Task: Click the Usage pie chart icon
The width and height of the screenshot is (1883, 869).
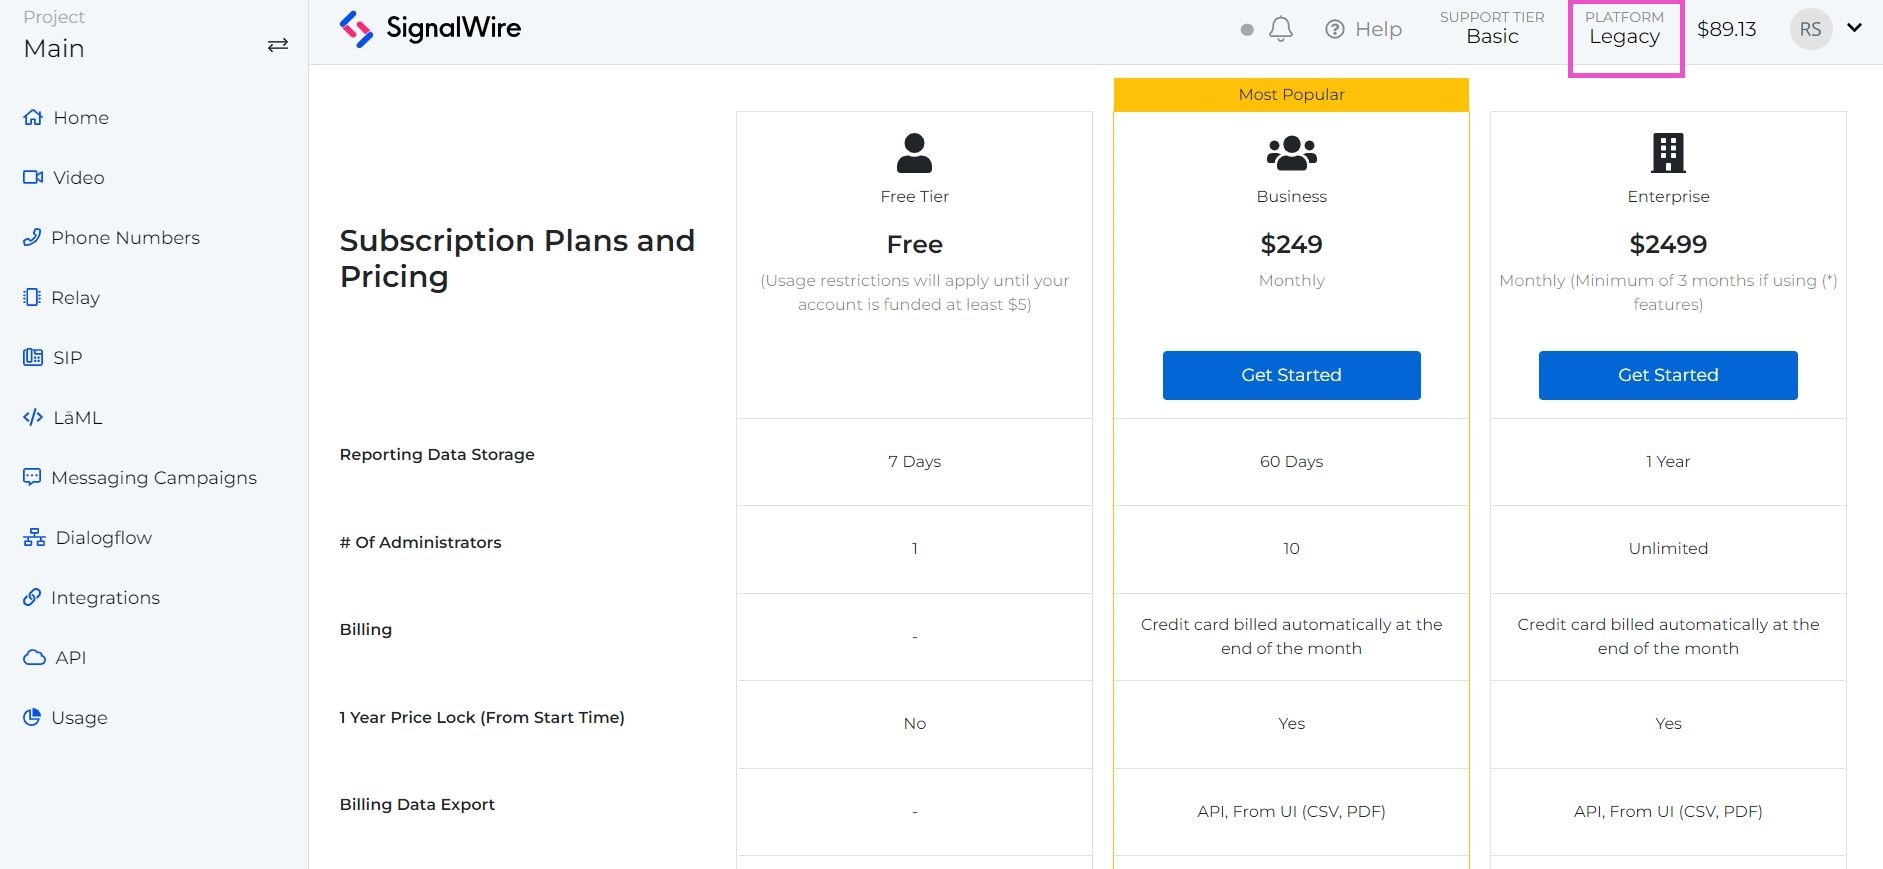Action: coord(32,717)
